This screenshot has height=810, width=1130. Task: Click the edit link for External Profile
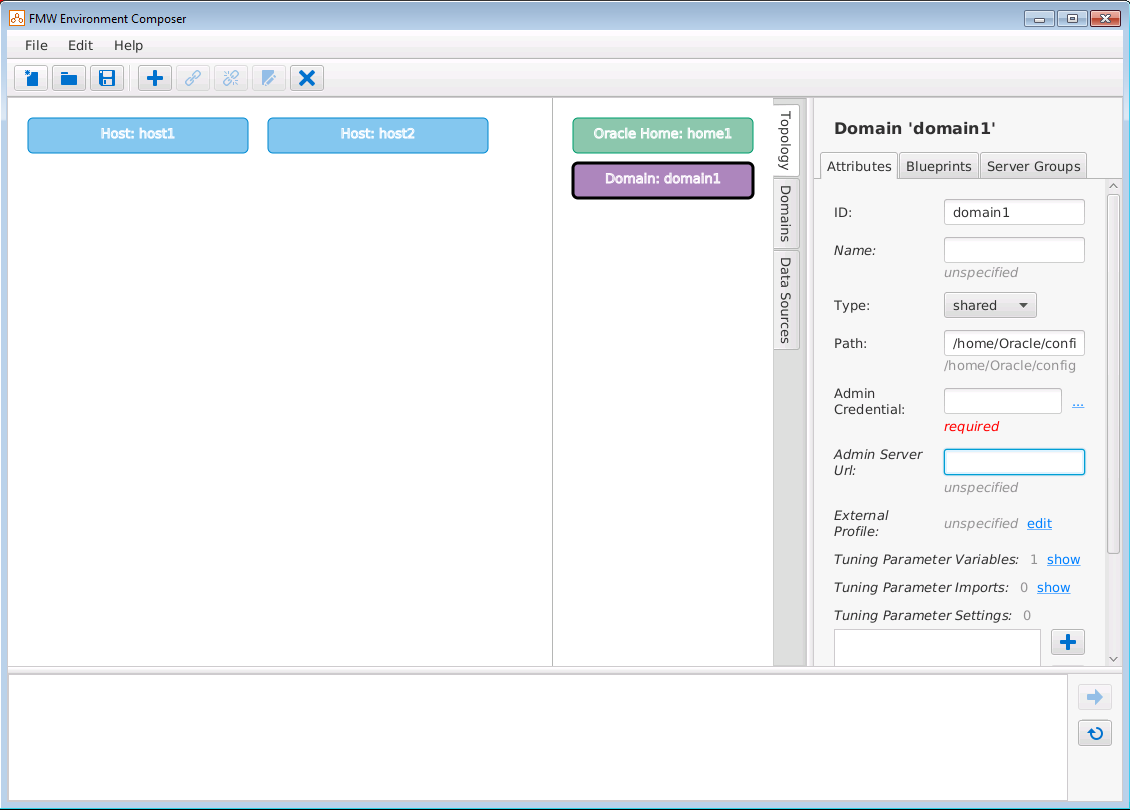1039,524
